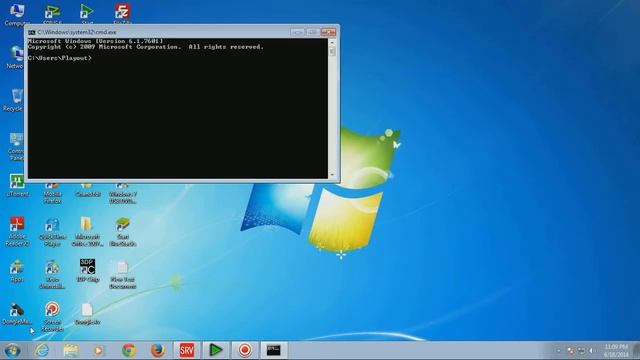The width and height of the screenshot is (640, 360).
Task: Launch the uTorrent desktop shortcut
Action: coord(17,185)
